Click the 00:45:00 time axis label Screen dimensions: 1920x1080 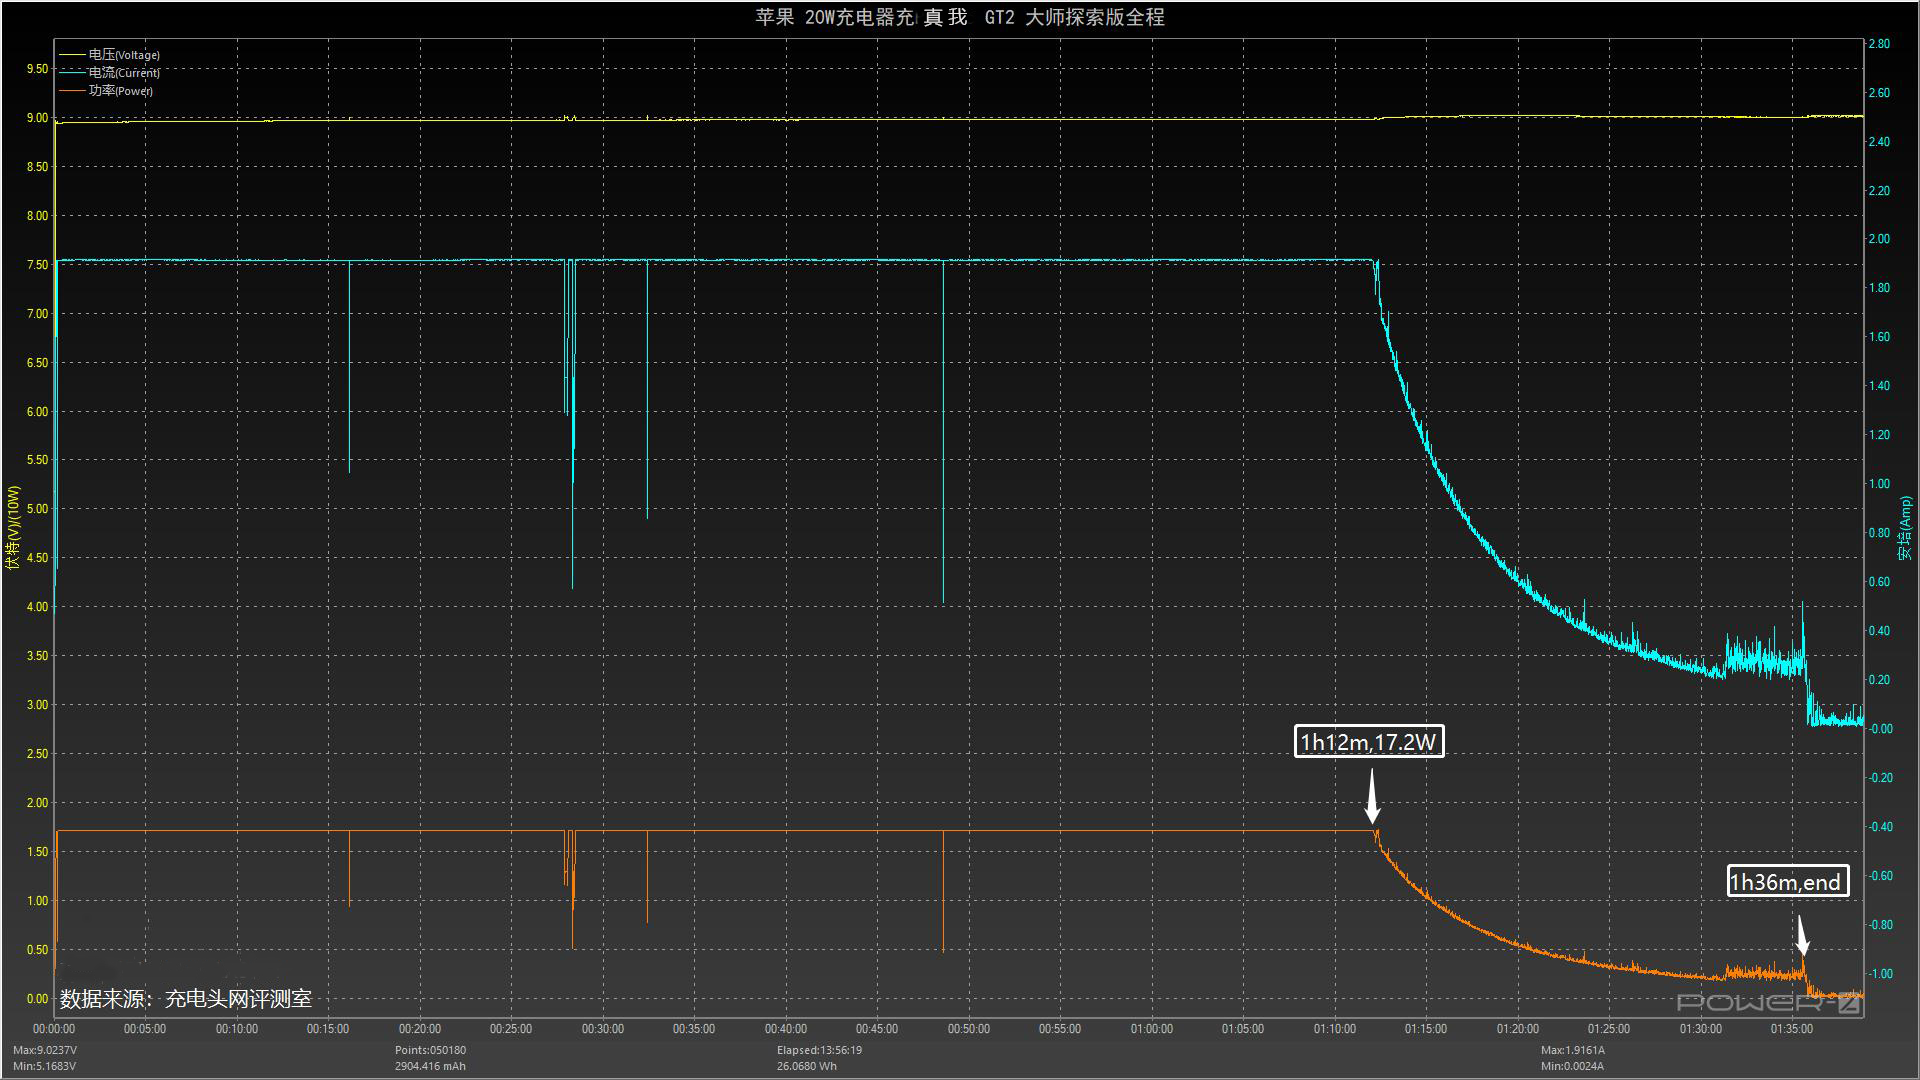pyautogui.click(x=877, y=1029)
